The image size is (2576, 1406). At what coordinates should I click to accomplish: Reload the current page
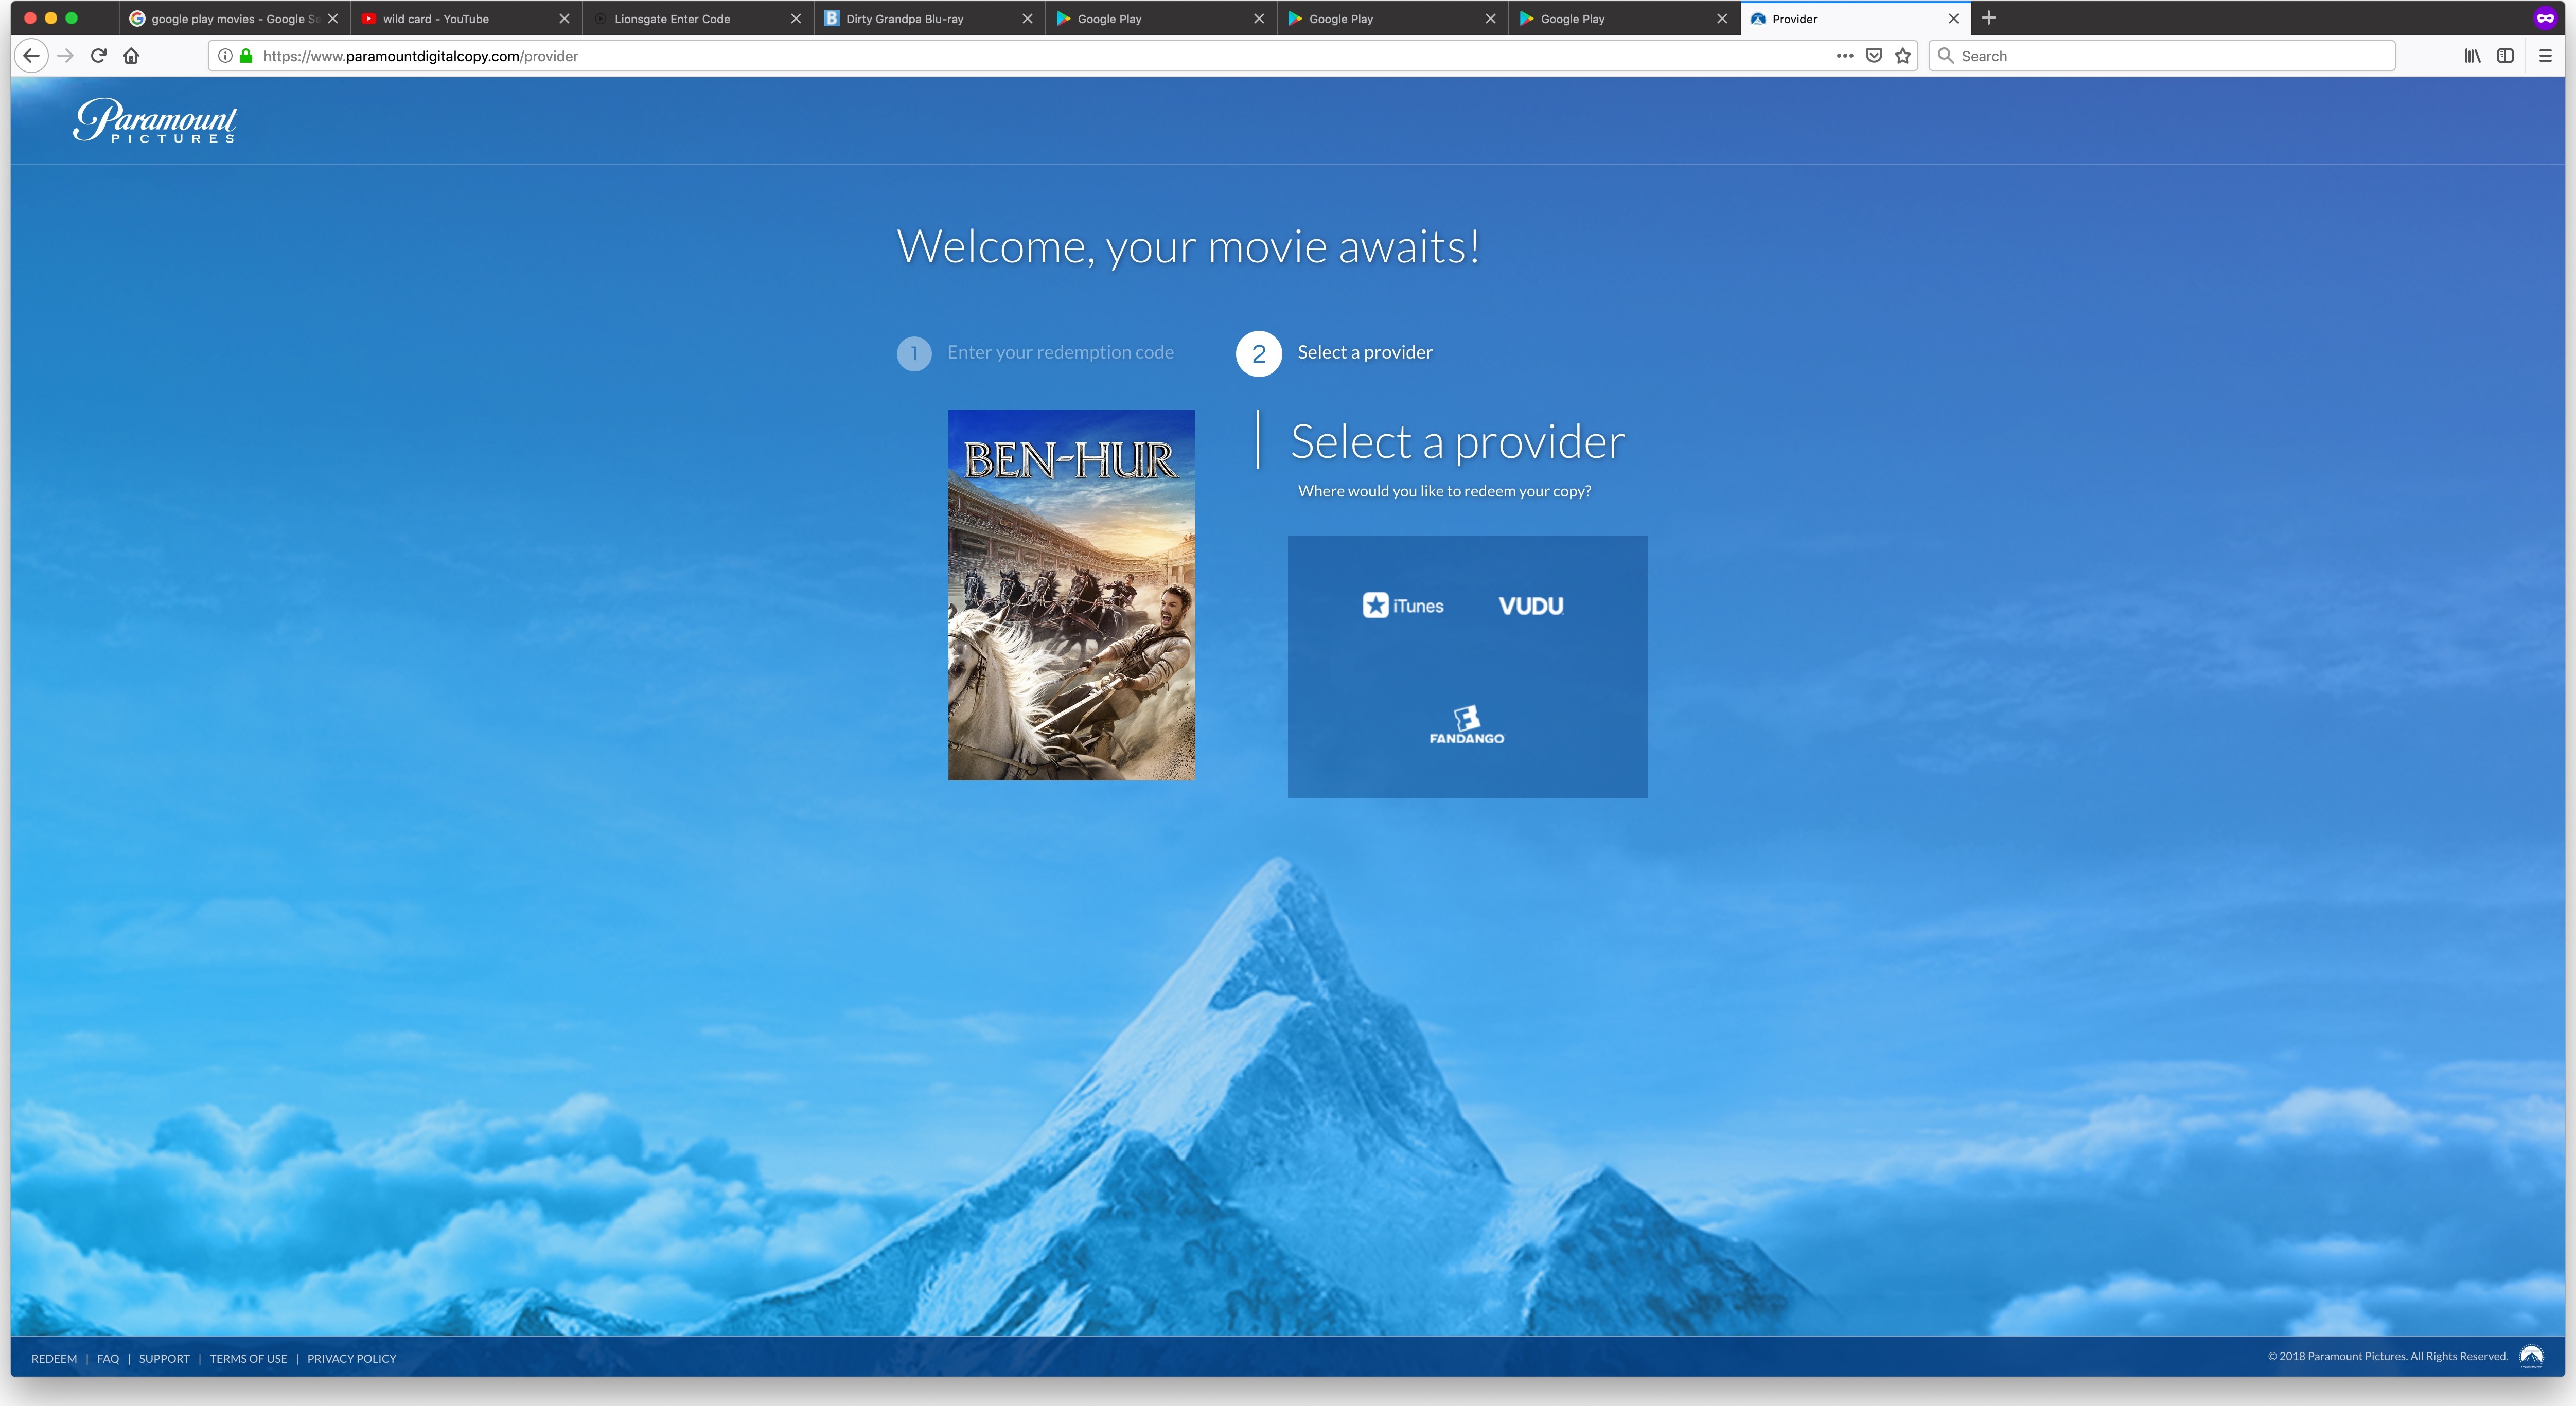(x=98, y=56)
